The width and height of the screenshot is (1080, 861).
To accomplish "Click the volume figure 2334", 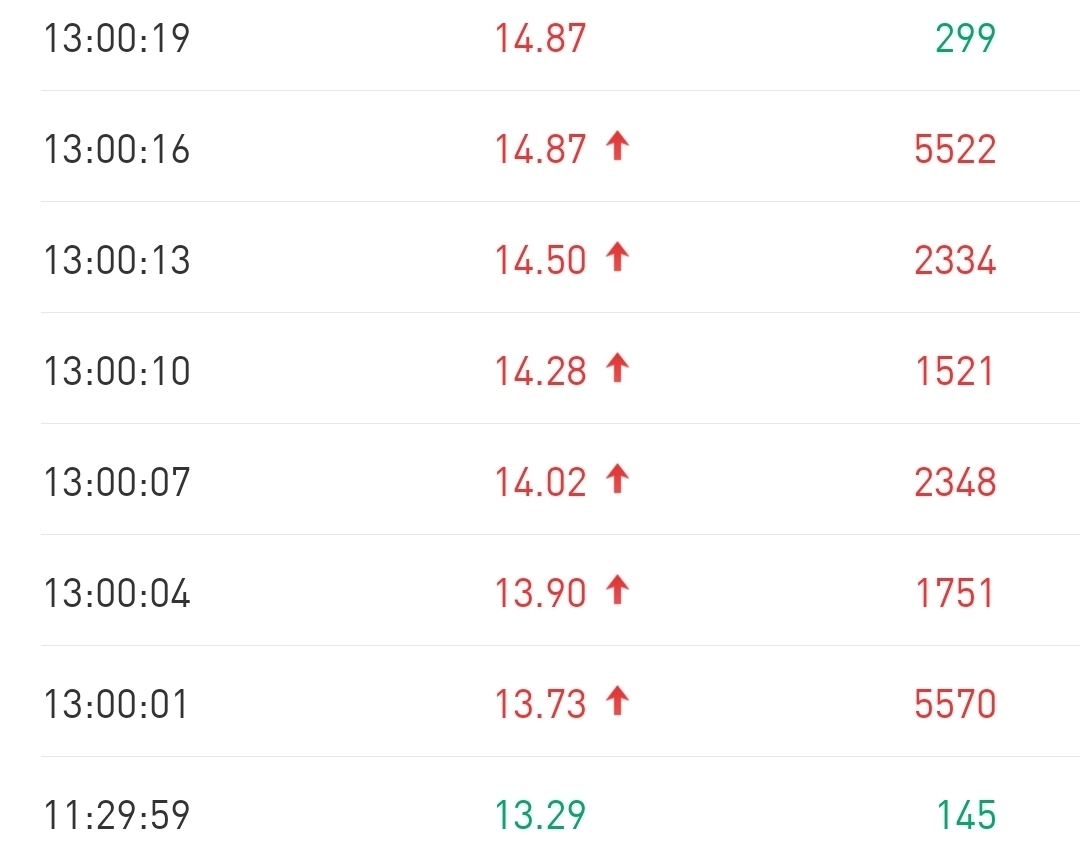I will coord(955,261).
